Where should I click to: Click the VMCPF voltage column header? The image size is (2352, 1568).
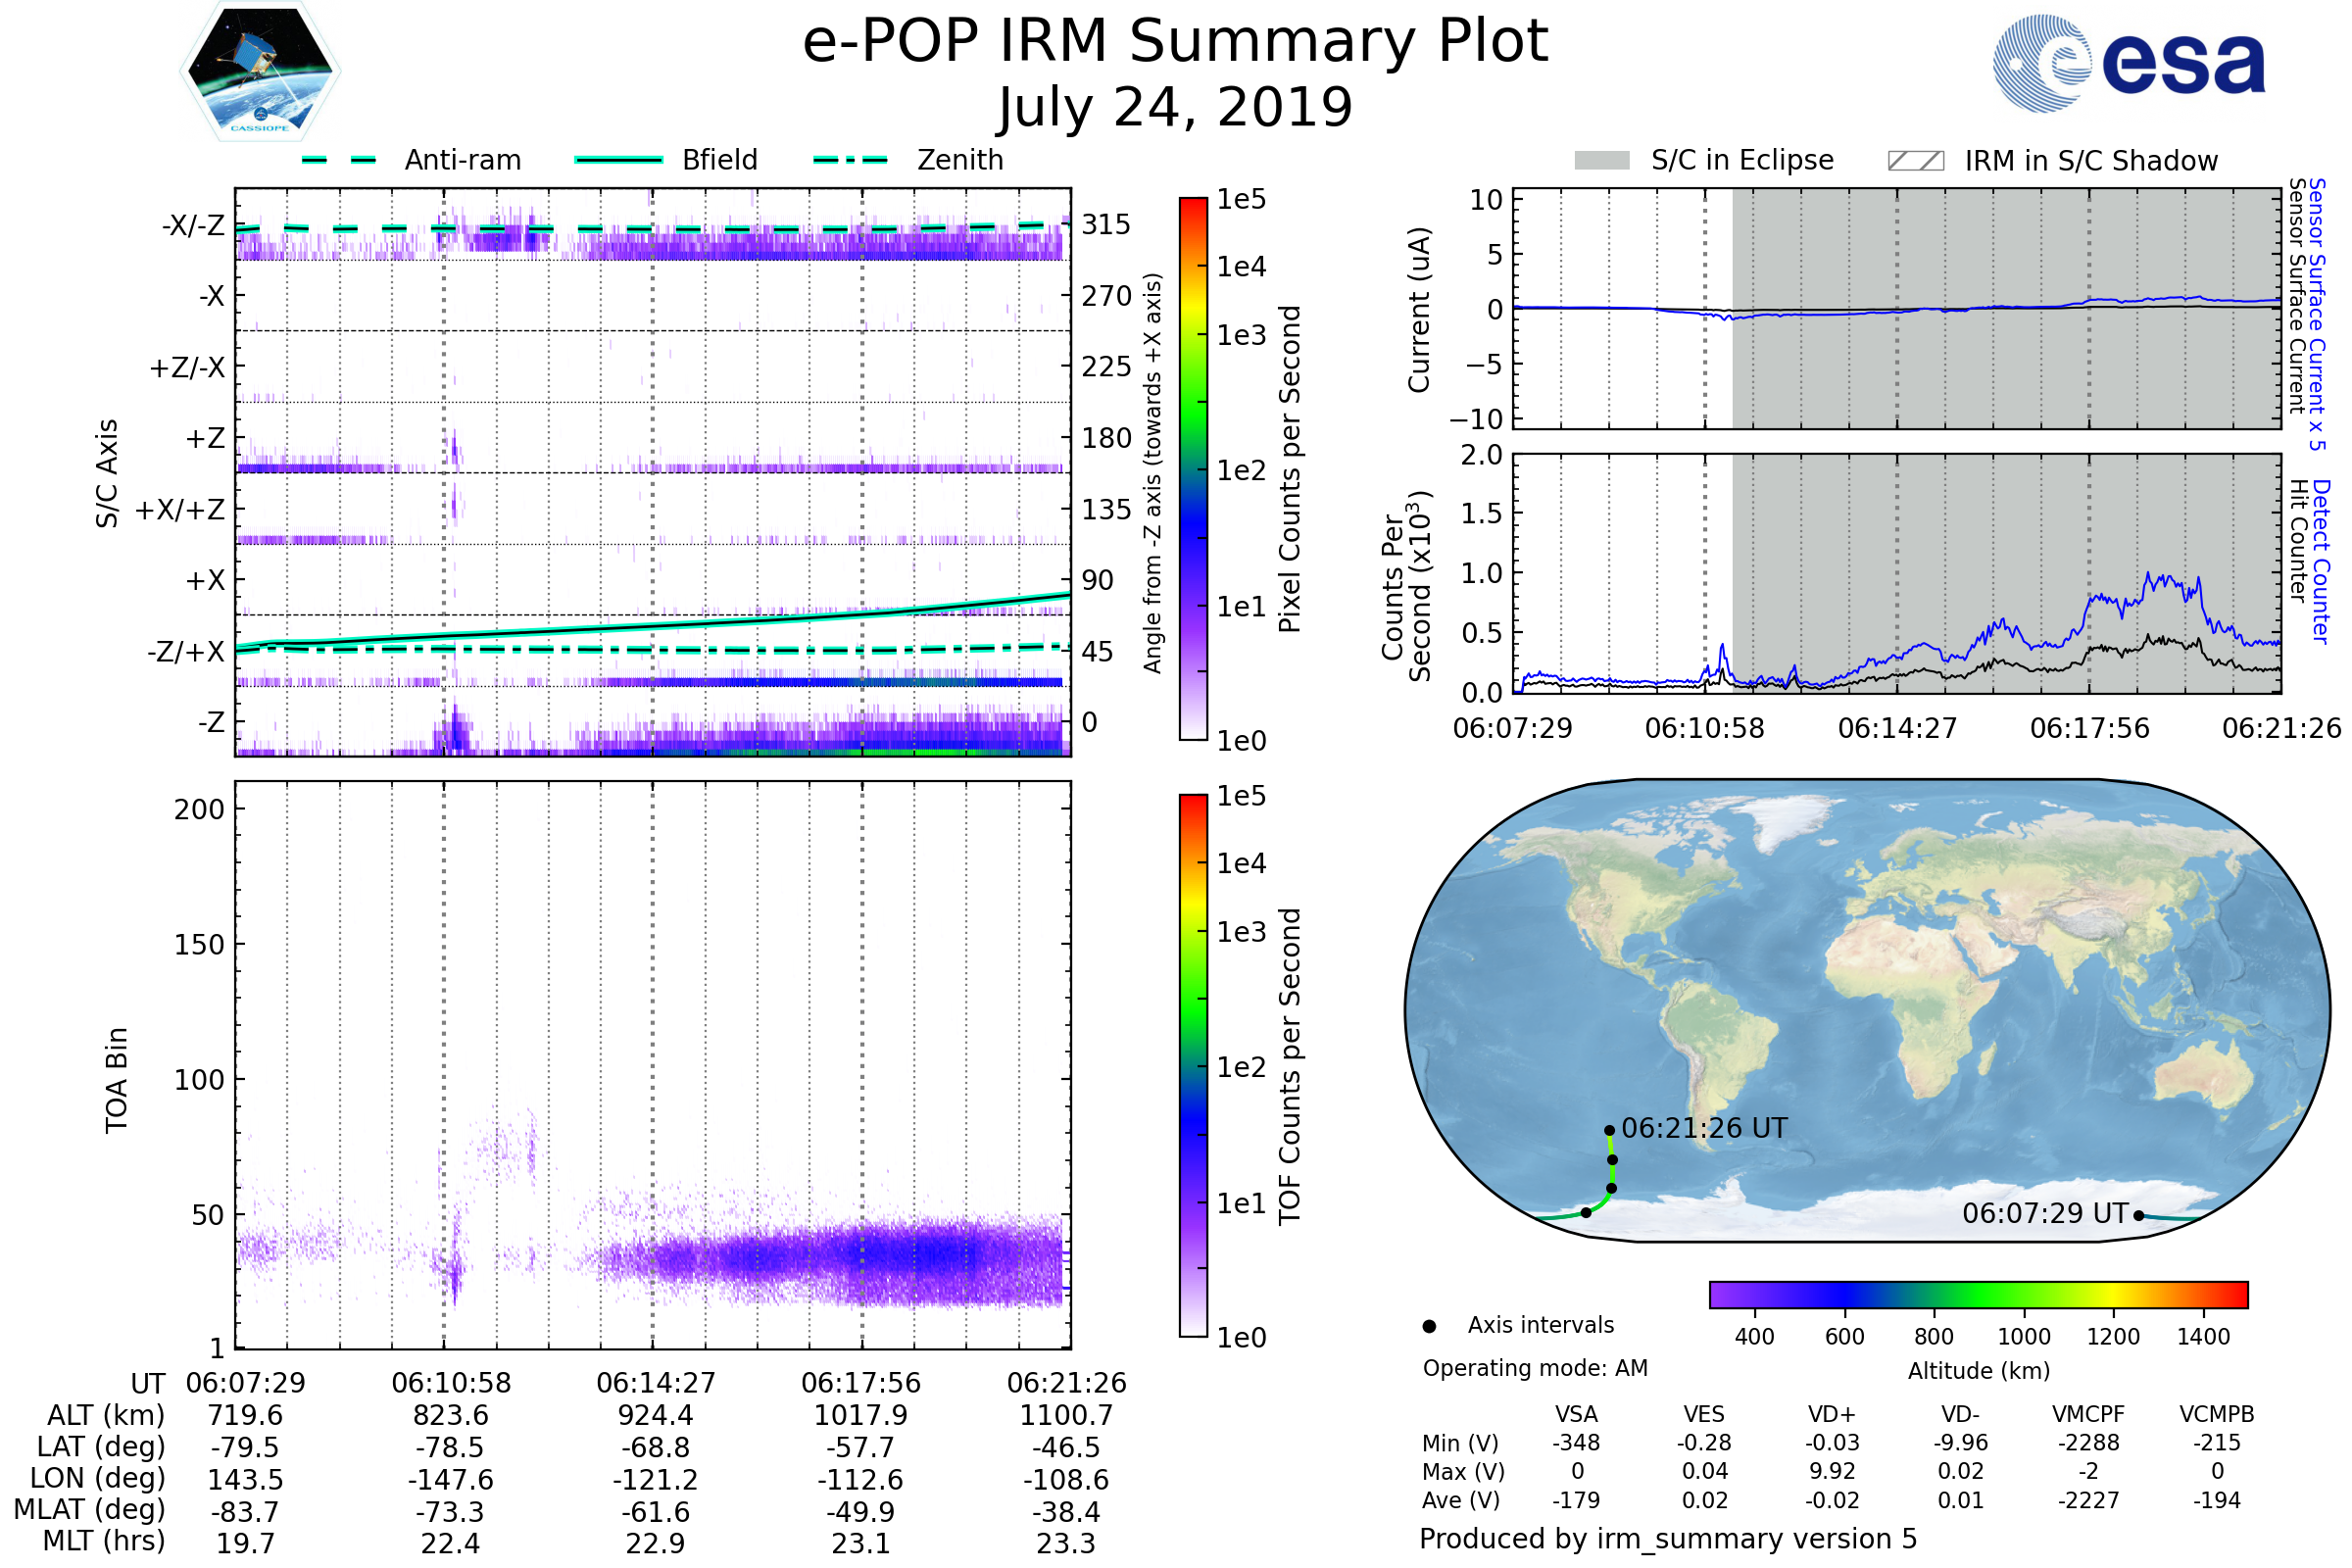tap(2088, 1415)
